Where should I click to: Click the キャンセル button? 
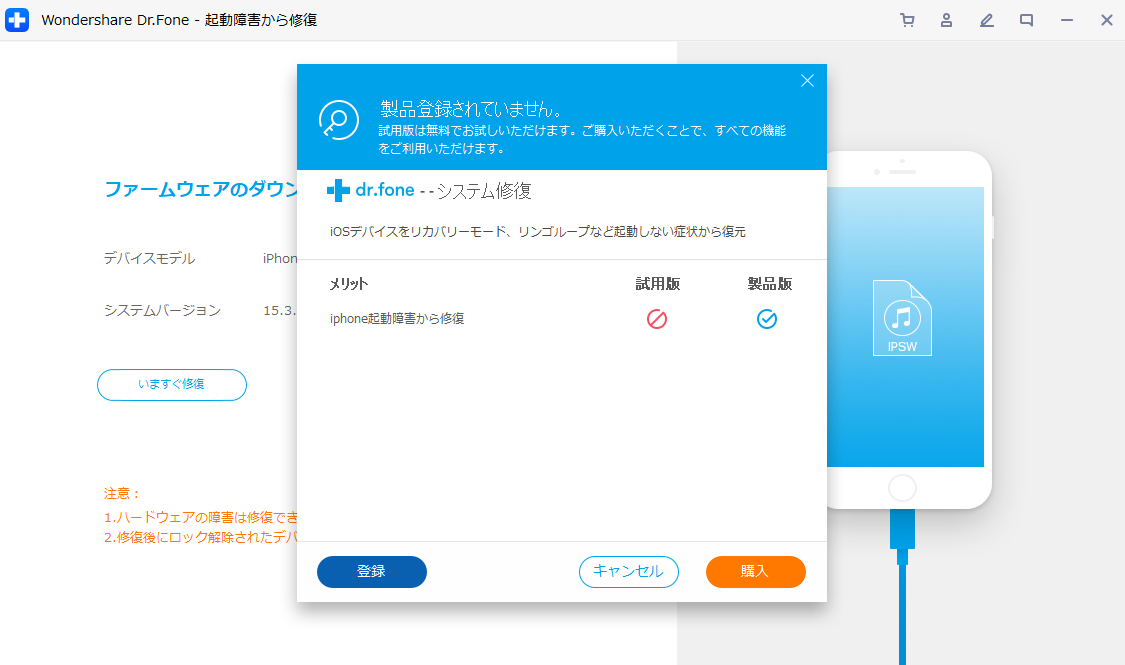[x=629, y=572]
